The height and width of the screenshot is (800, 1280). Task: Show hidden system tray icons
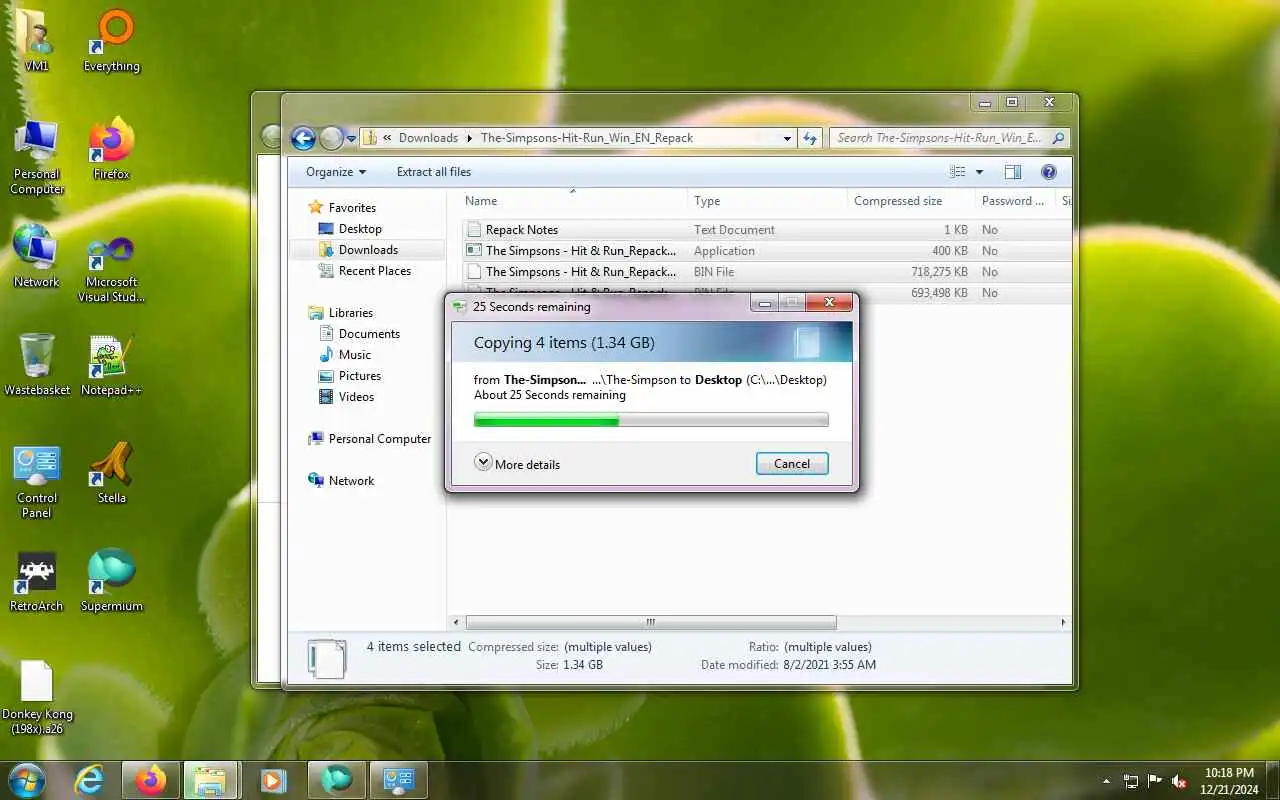click(1106, 781)
